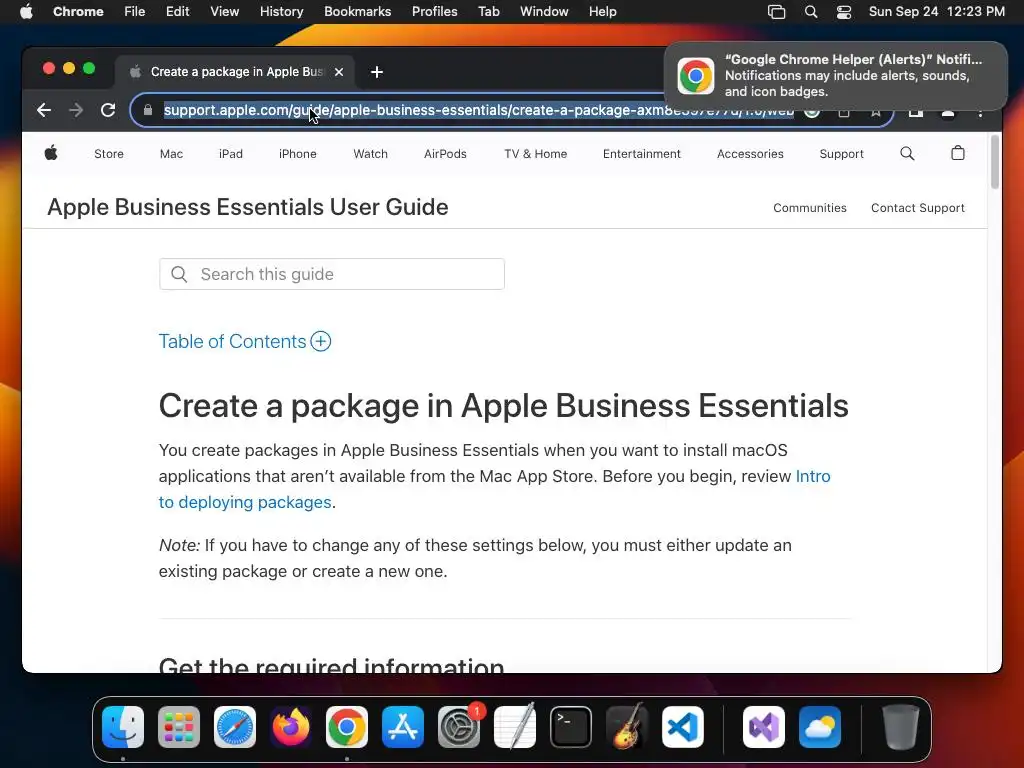Image resolution: width=1024 pixels, height=768 pixels.
Task: Open TextEdit from the dock
Action: point(515,727)
